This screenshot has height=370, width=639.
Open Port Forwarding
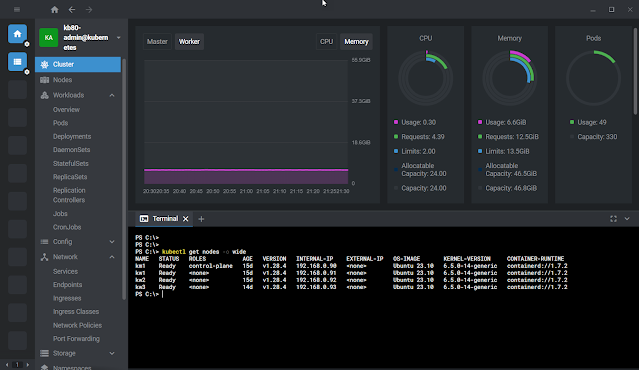[76, 339]
